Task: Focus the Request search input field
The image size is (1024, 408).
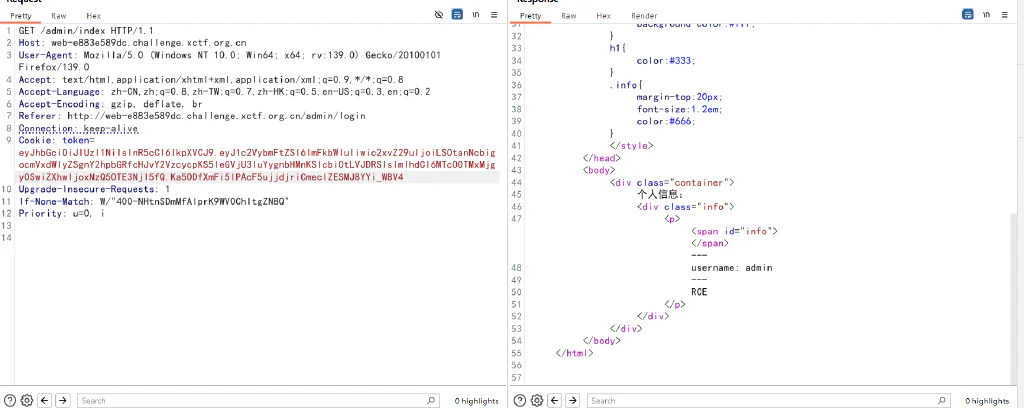Action: (259, 400)
